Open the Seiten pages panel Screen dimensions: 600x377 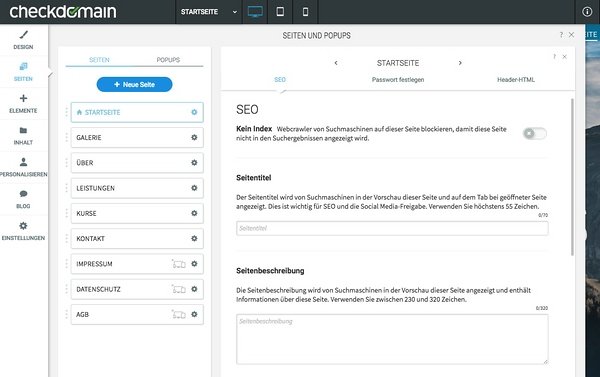click(x=23, y=72)
